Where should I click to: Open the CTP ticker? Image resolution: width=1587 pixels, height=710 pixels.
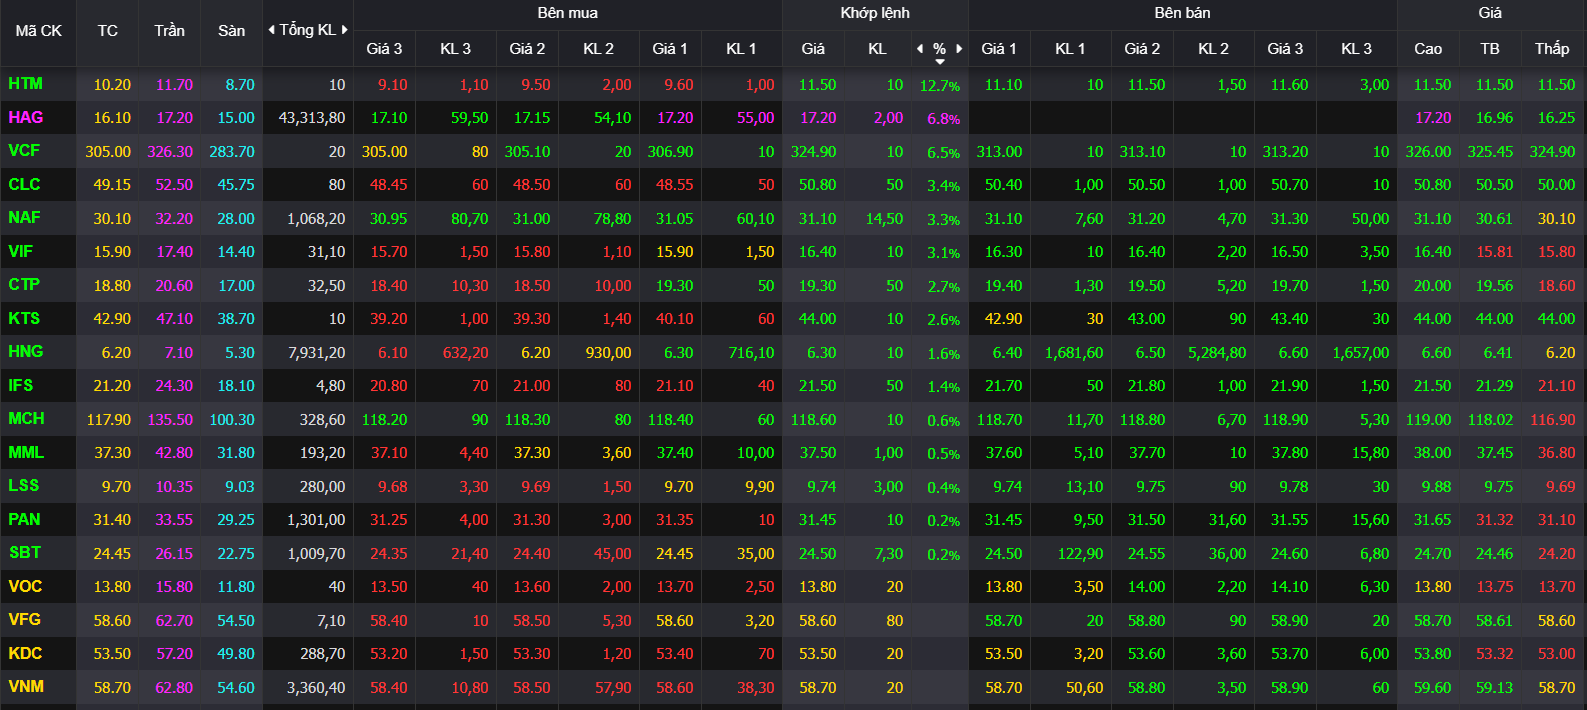pos(24,285)
